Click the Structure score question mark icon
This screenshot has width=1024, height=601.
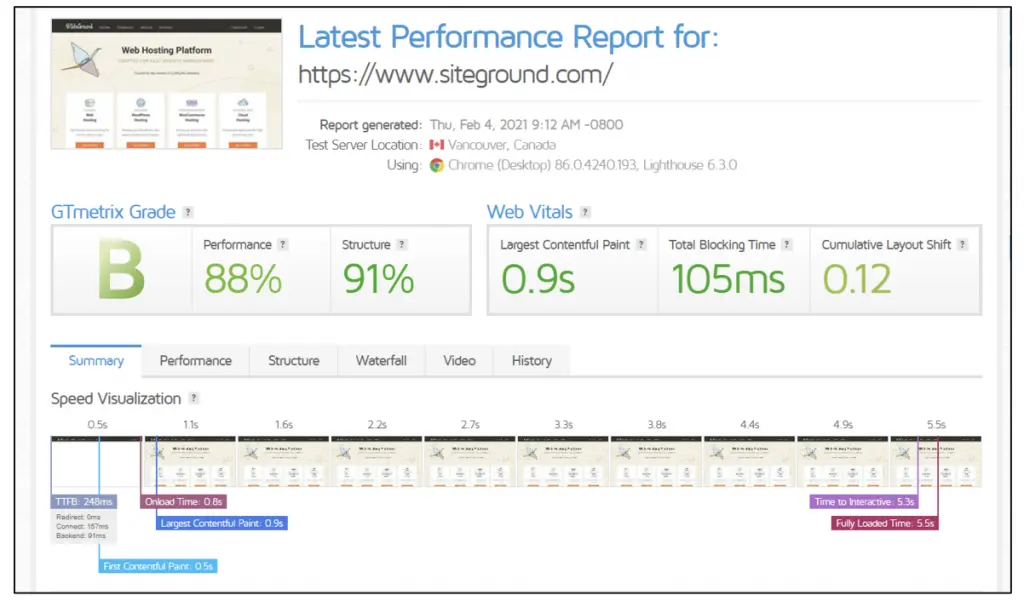pyautogui.click(x=403, y=244)
